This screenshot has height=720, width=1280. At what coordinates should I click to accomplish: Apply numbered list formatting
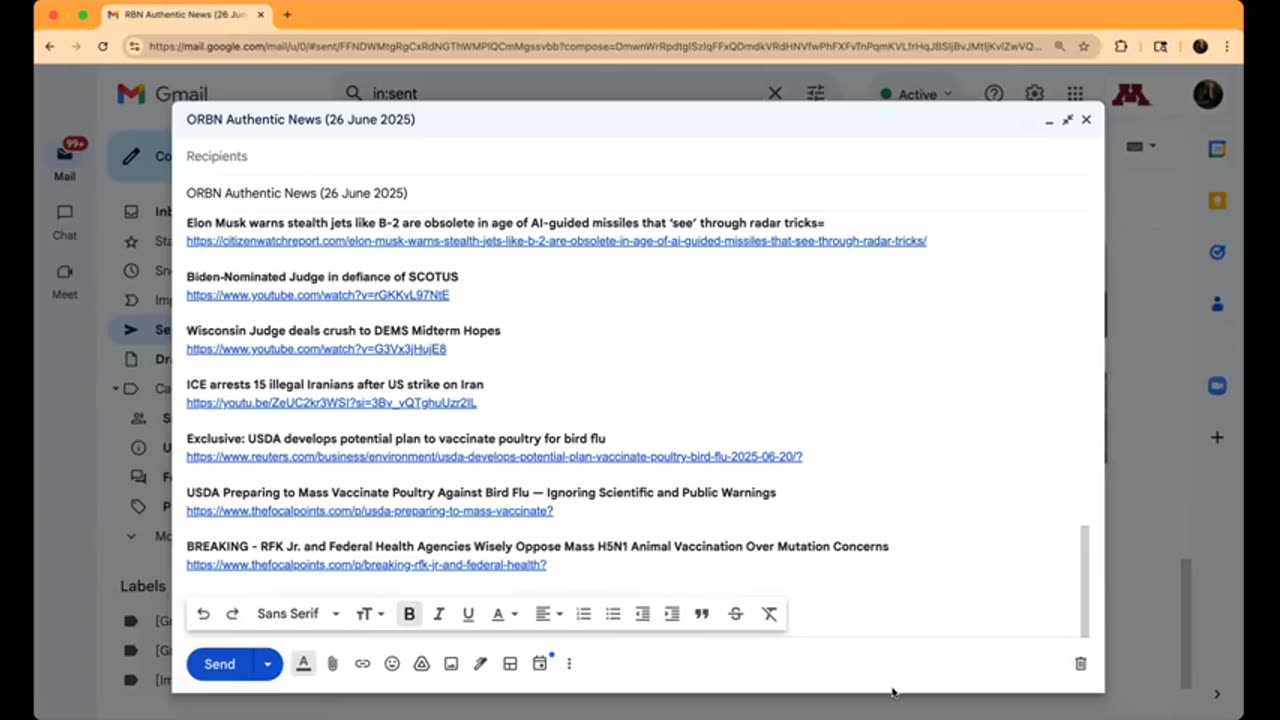pyautogui.click(x=584, y=614)
